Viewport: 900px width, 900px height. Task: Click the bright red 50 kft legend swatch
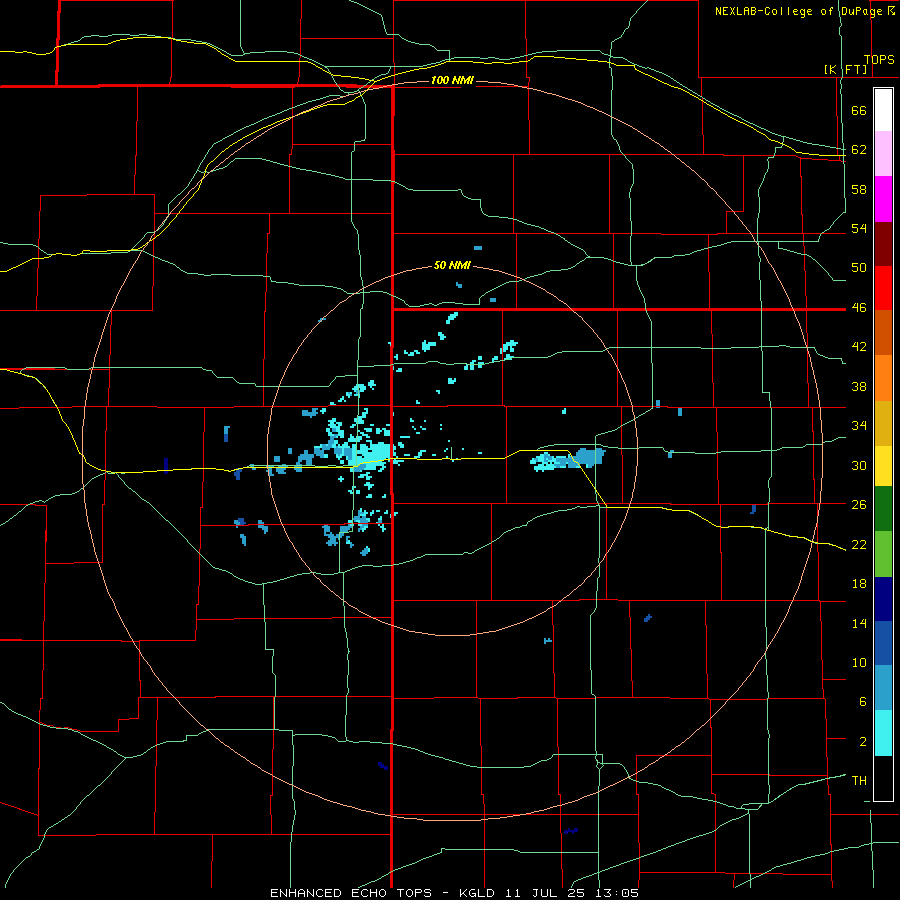883,288
